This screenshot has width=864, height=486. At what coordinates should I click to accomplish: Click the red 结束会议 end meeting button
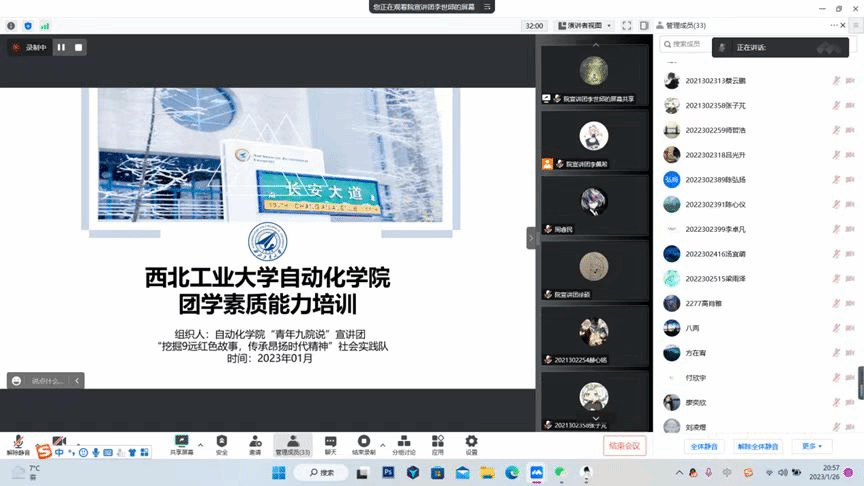pyautogui.click(x=624, y=446)
